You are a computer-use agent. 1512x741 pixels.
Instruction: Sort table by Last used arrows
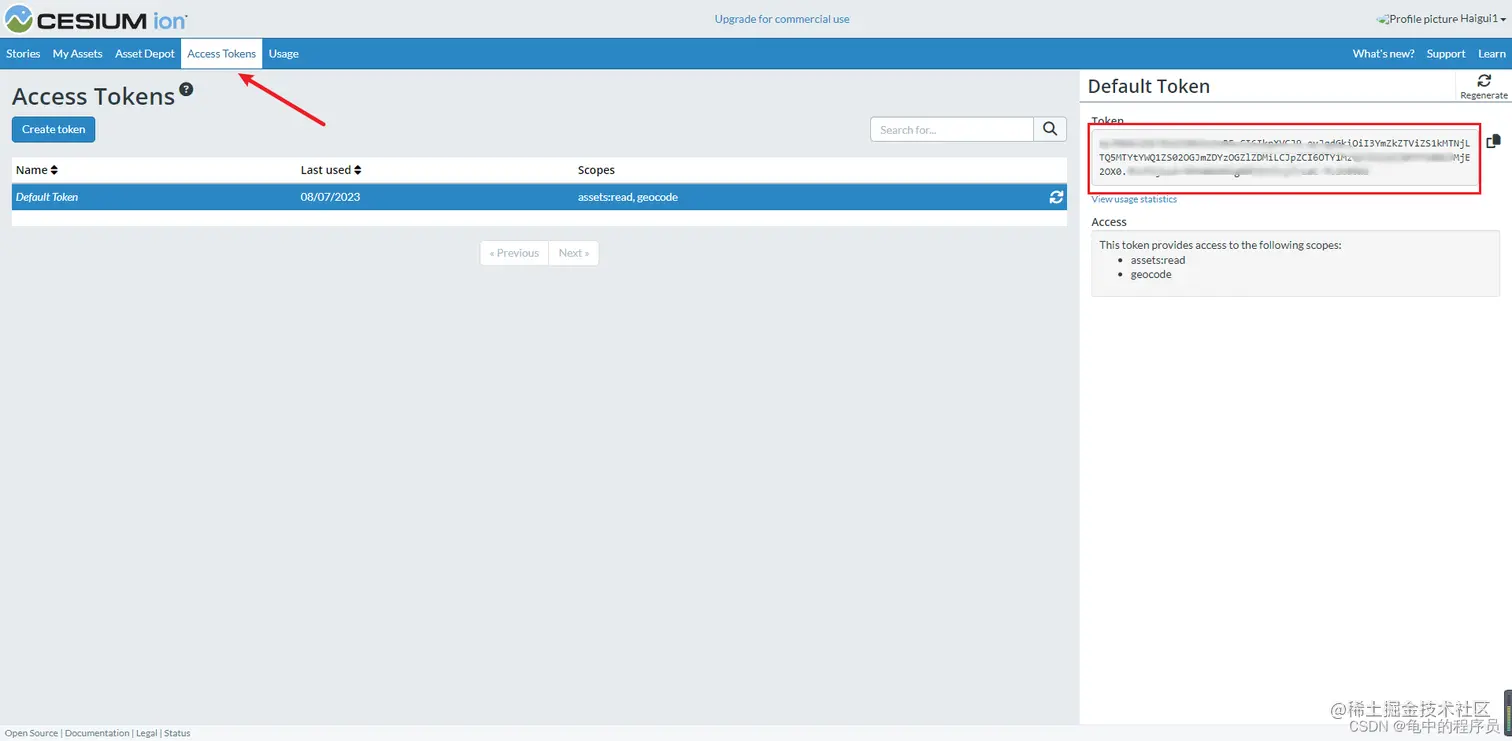coord(357,170)
